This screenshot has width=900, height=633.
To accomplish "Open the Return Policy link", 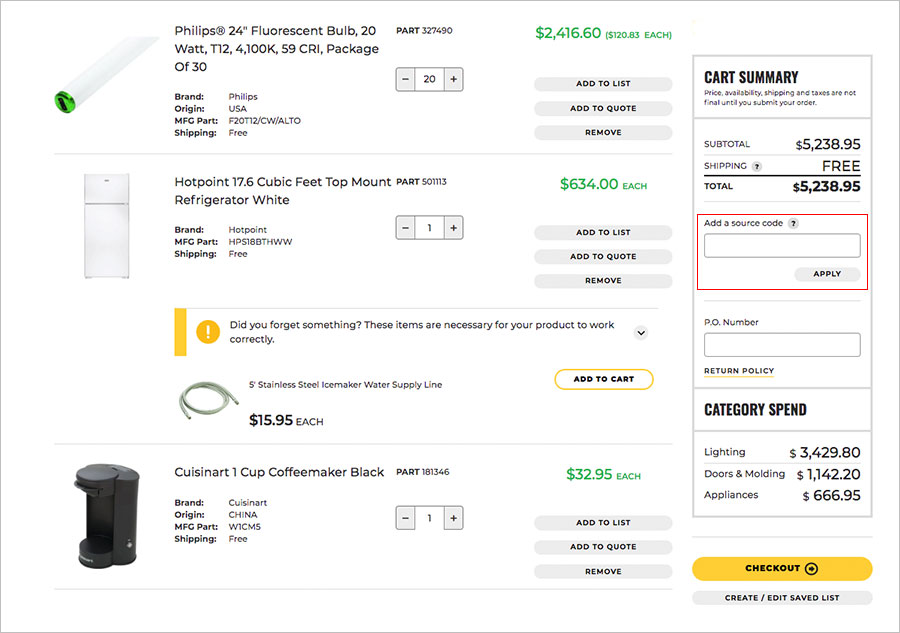I will coord(738,370).
